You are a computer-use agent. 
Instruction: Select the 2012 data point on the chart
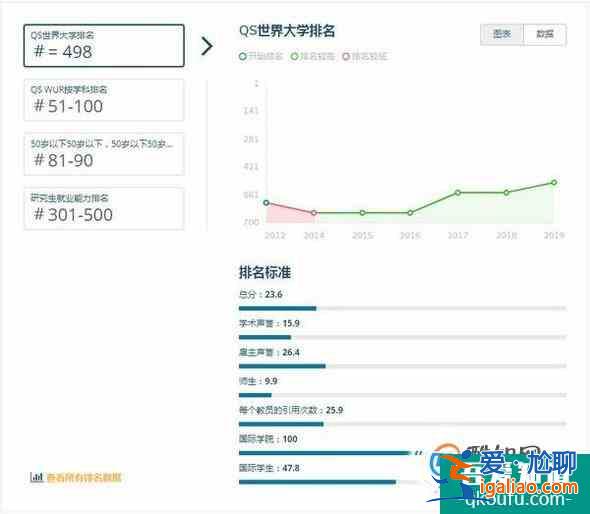click(266, 203)
